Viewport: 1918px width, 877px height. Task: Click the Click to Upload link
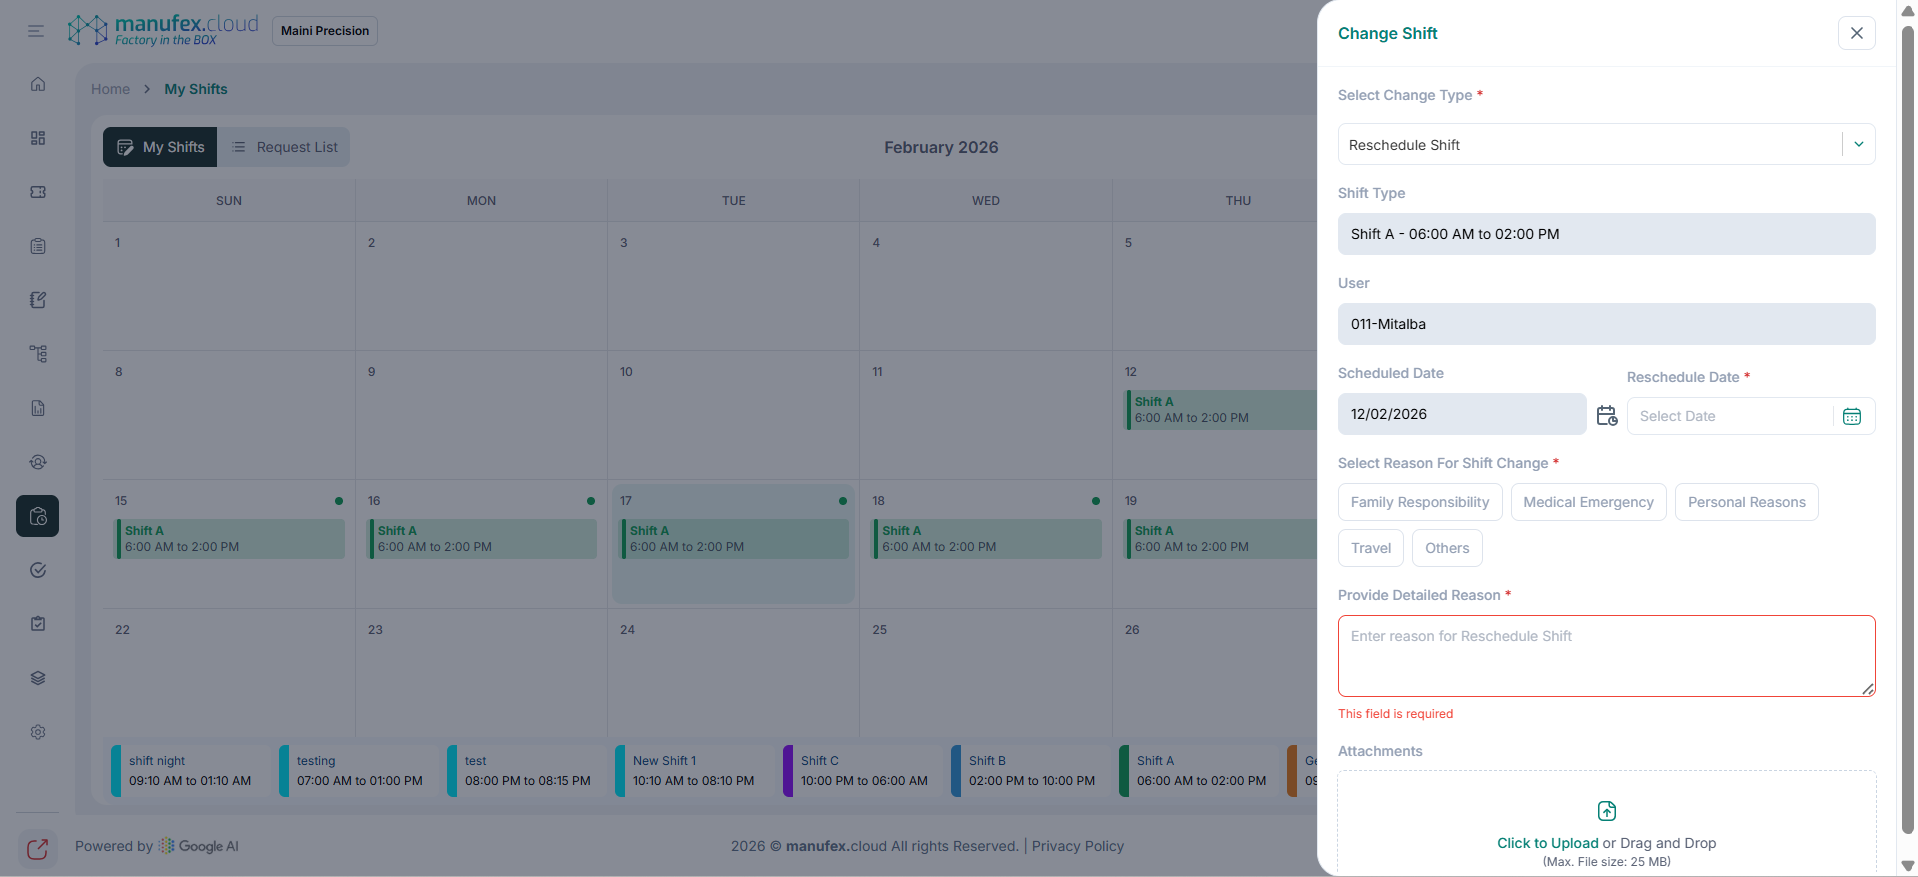tap(1547, 843)
